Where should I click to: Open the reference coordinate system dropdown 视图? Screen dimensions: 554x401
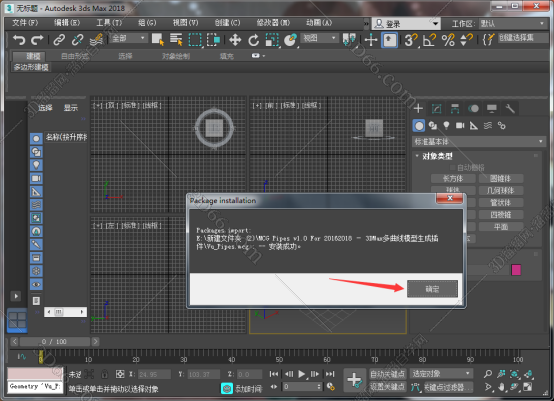point(319,38)
